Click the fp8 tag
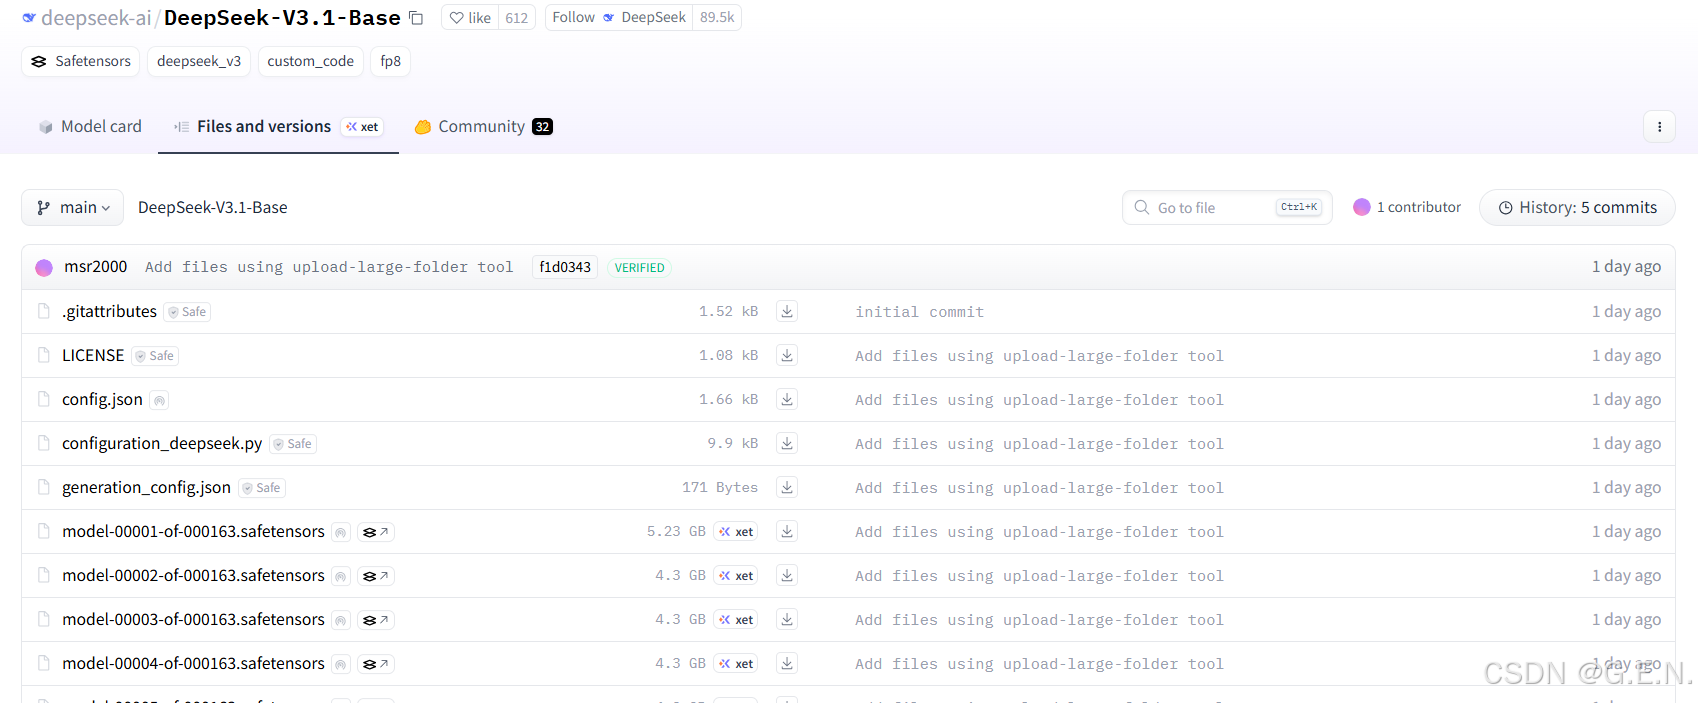Image resolution: width=1698 pixels, height=703 pixels. [x=391, y=61]
